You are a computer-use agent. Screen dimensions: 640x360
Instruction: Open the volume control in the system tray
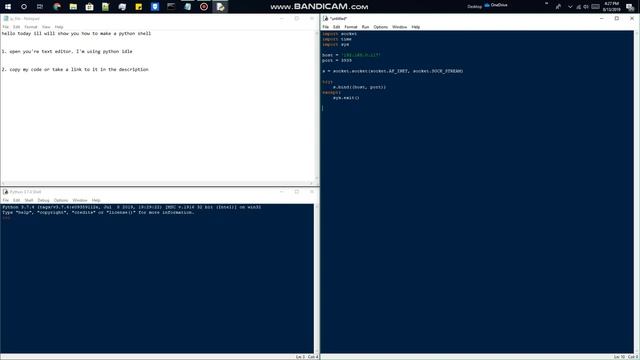coord(586,7)
